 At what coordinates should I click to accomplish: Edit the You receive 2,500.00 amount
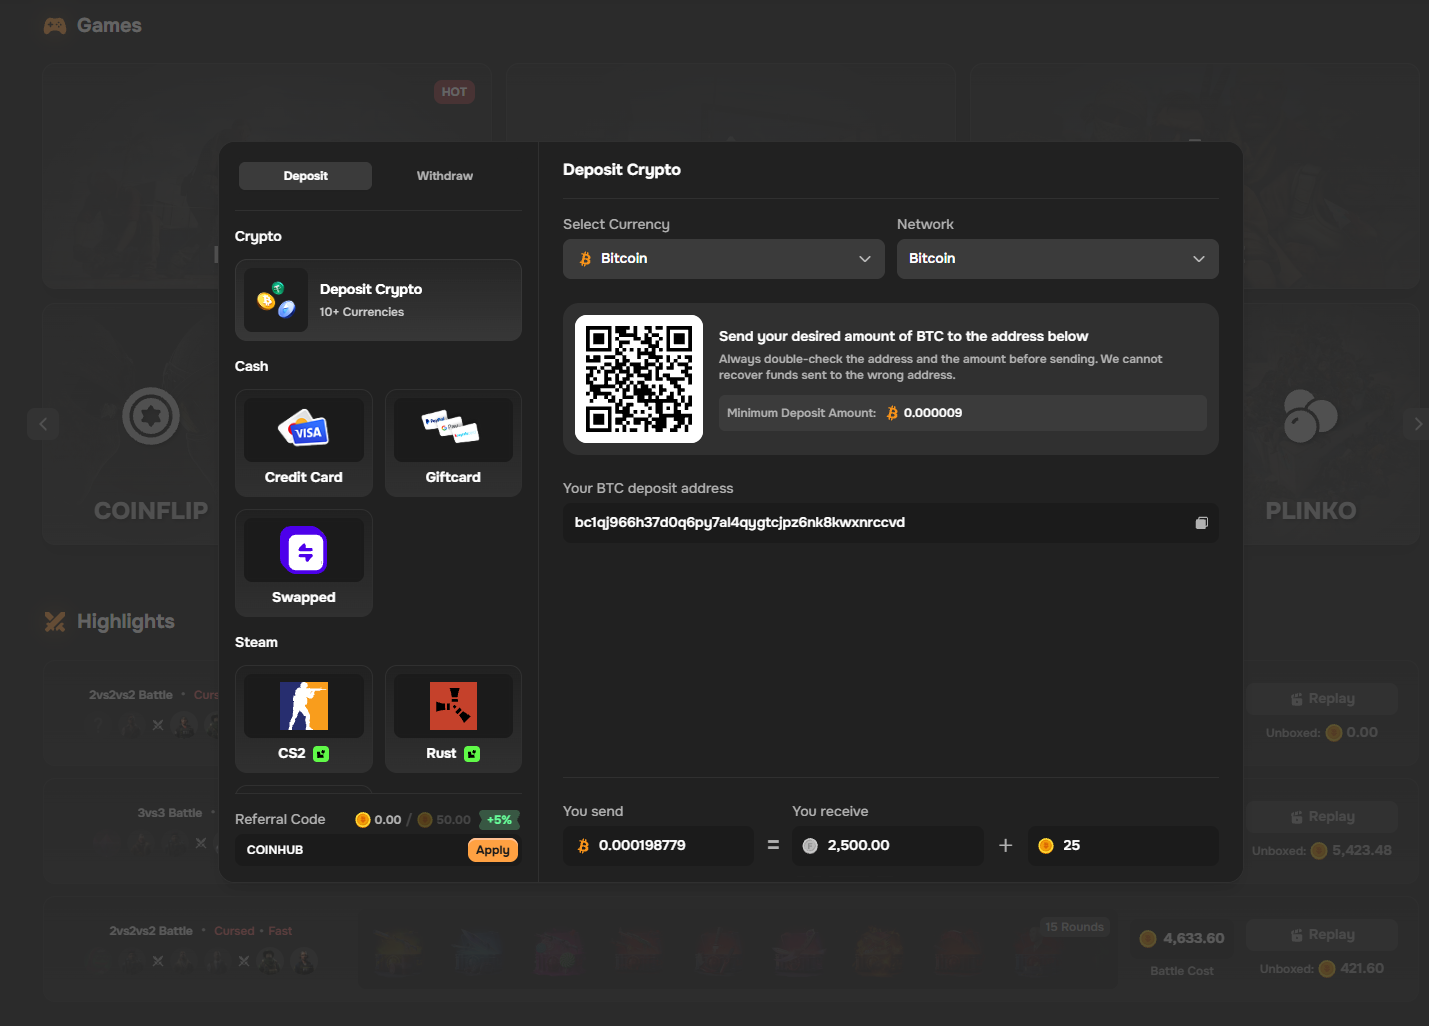coord(888,846)
